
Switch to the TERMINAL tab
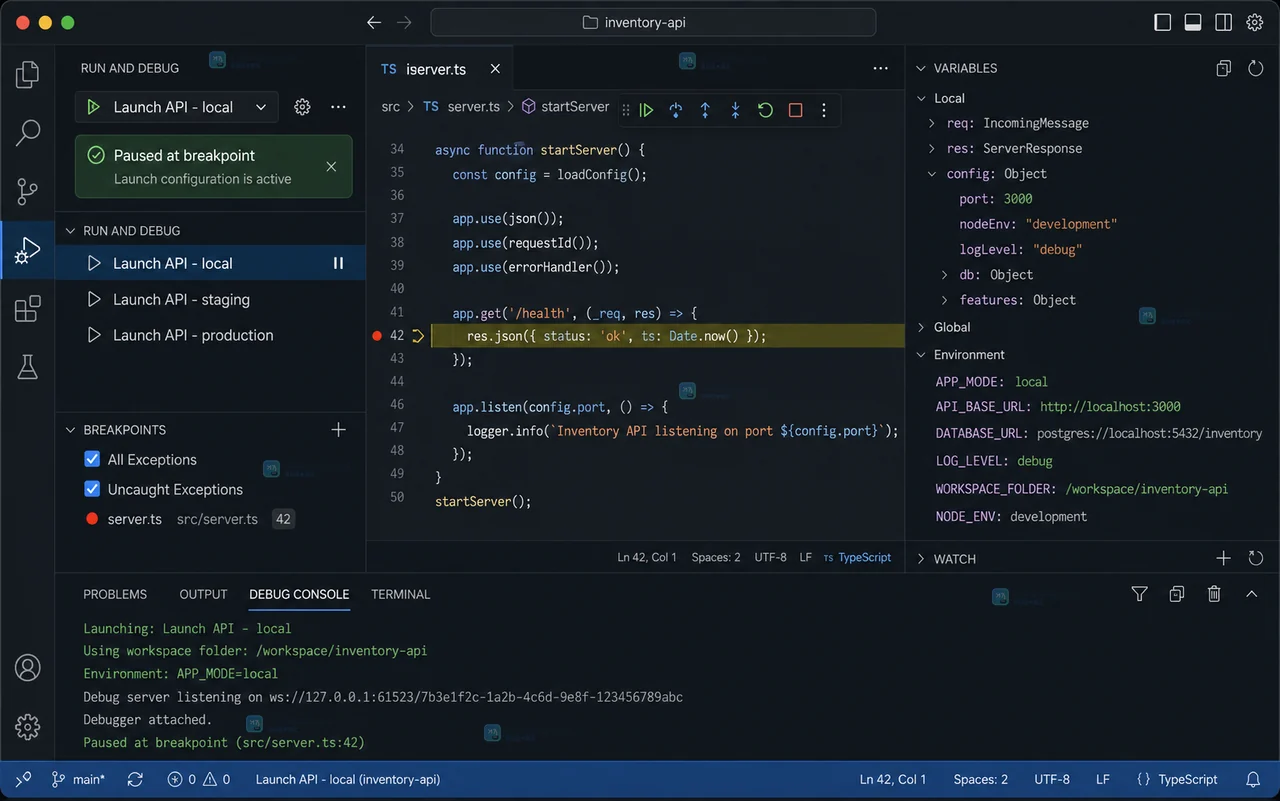click(x=400, y=594)
